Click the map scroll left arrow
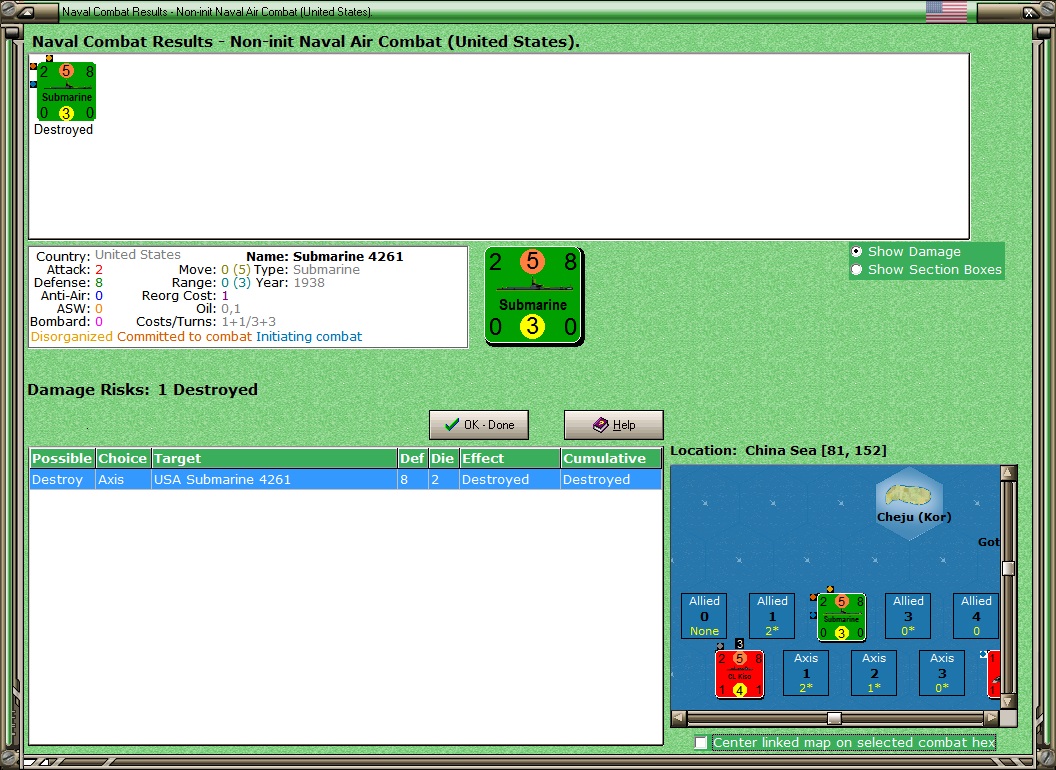1056x770 pixels. (679, 718)
